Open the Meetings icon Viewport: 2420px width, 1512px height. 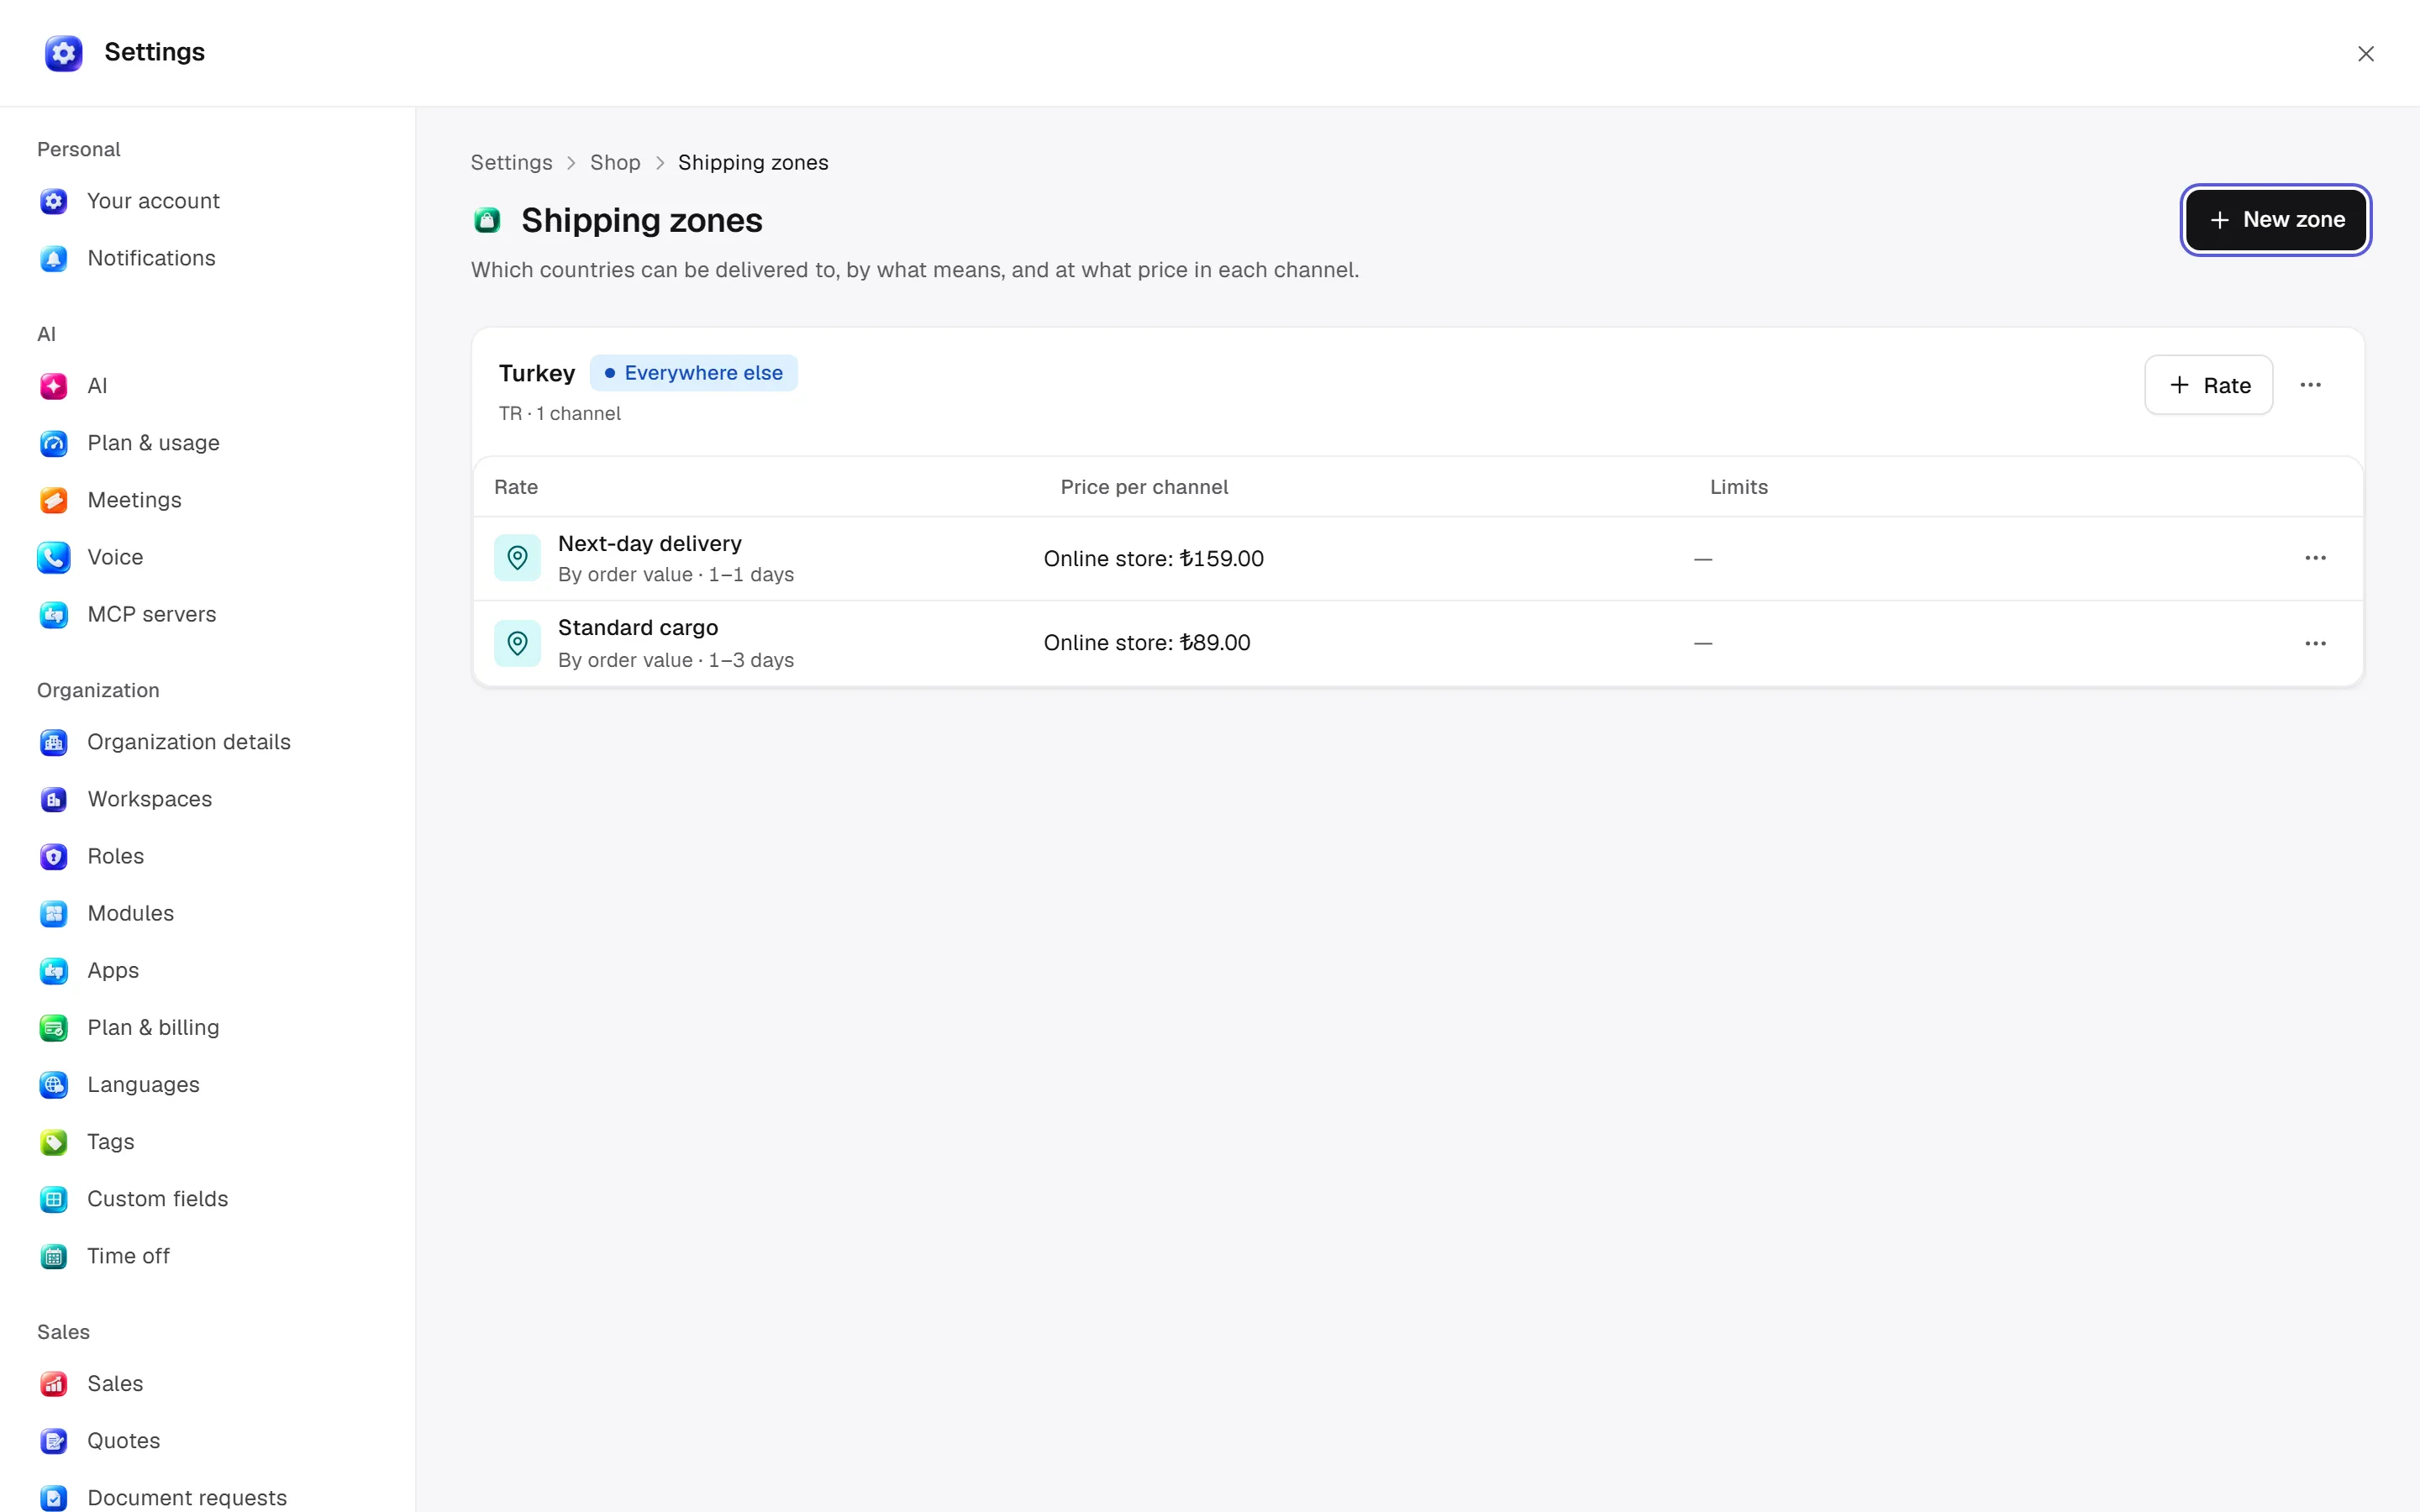54,500
